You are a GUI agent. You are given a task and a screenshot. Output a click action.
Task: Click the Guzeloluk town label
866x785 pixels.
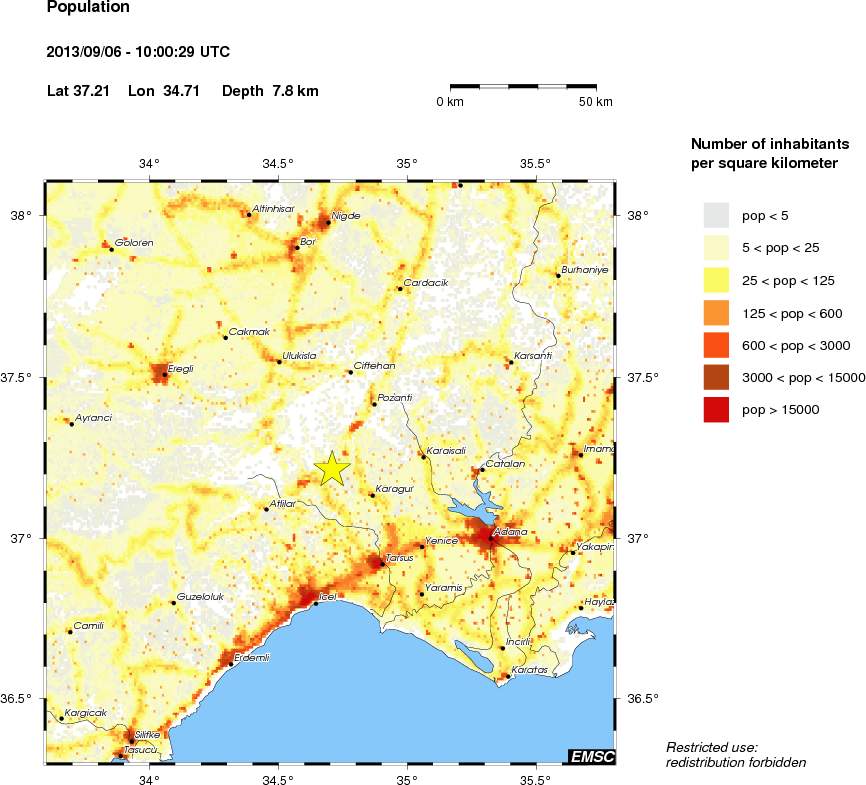200,597
